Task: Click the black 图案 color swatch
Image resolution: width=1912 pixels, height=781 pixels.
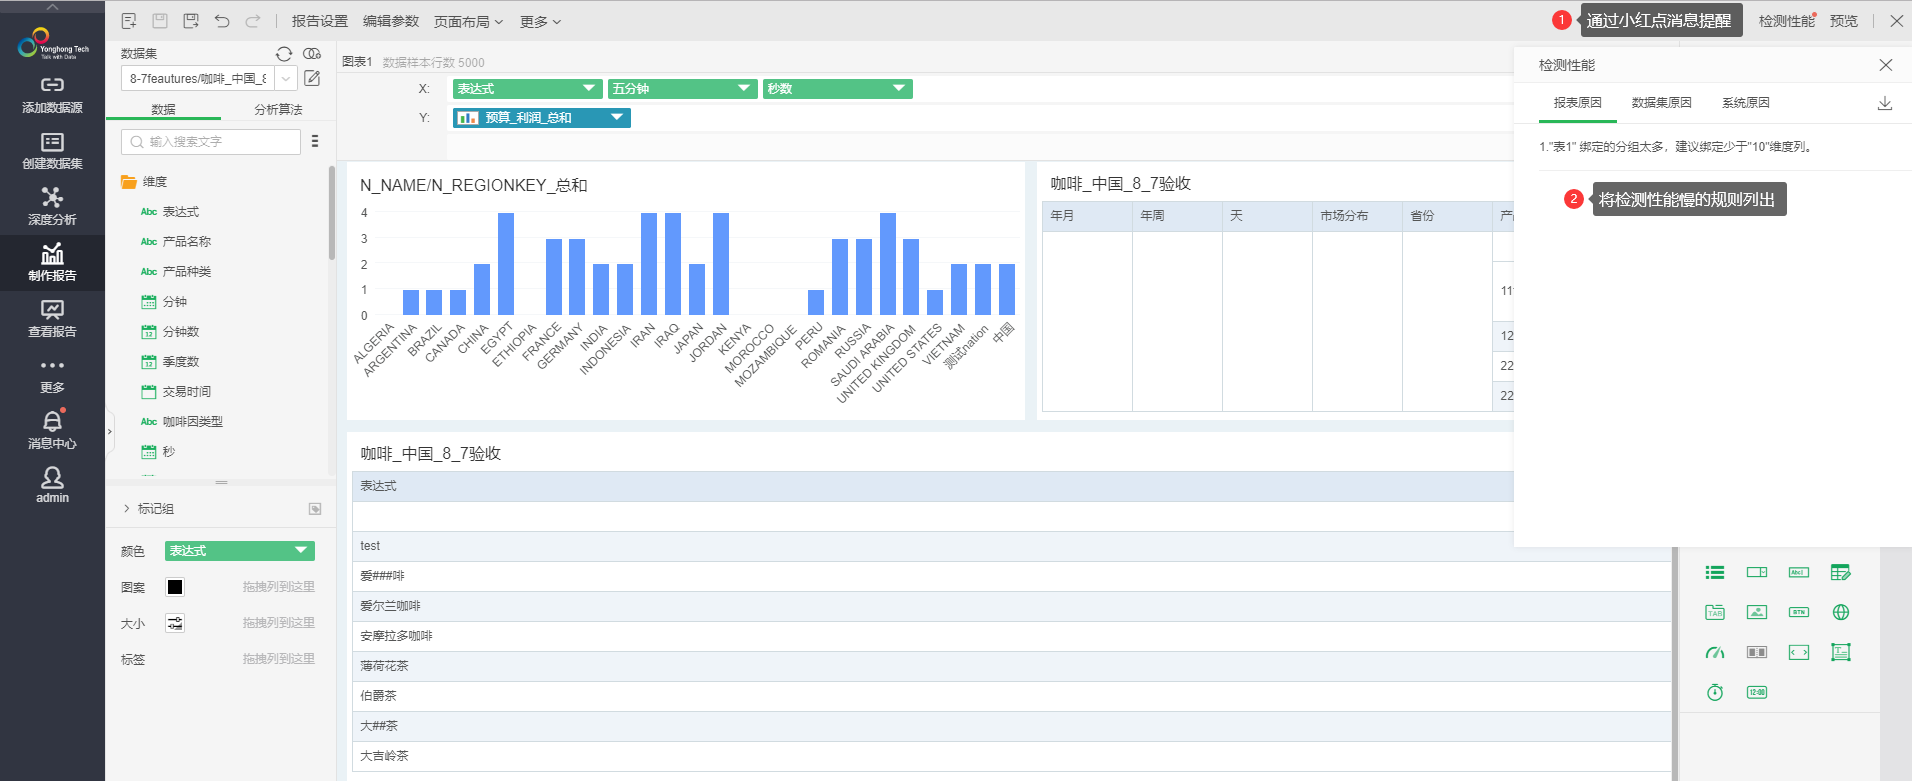Action: (175, 587)
